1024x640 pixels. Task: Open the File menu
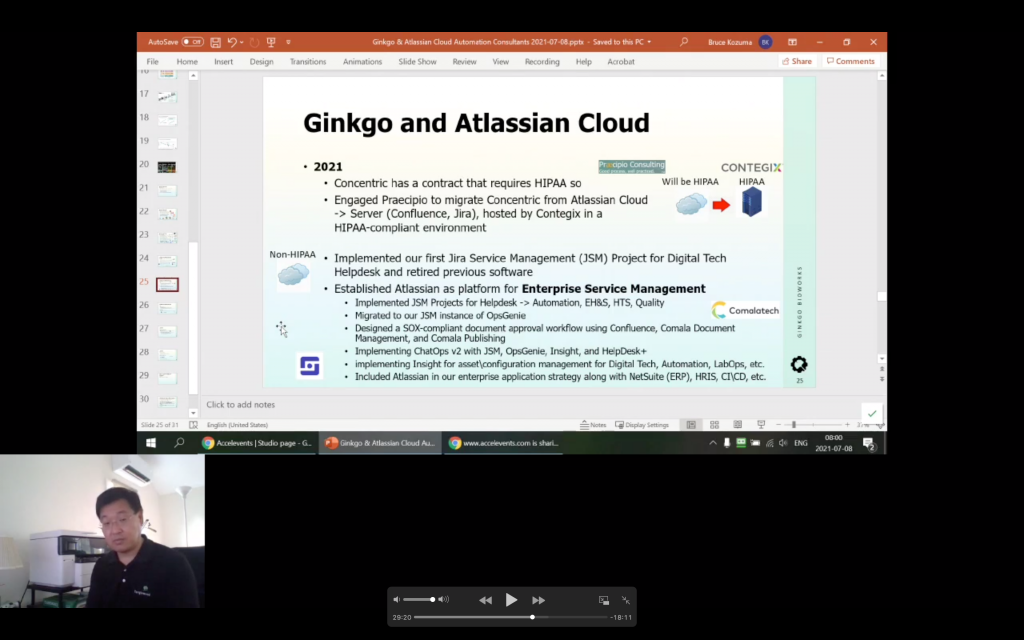(152, 61)
